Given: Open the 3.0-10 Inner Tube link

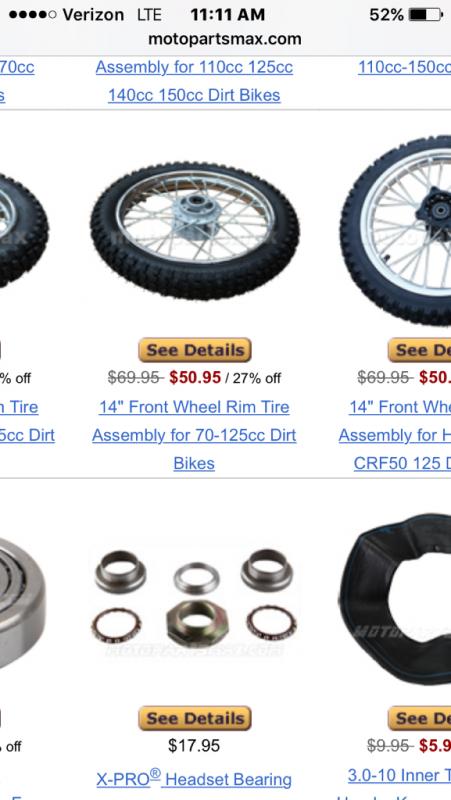Looking at the screenshot, I should pos(399,776).
